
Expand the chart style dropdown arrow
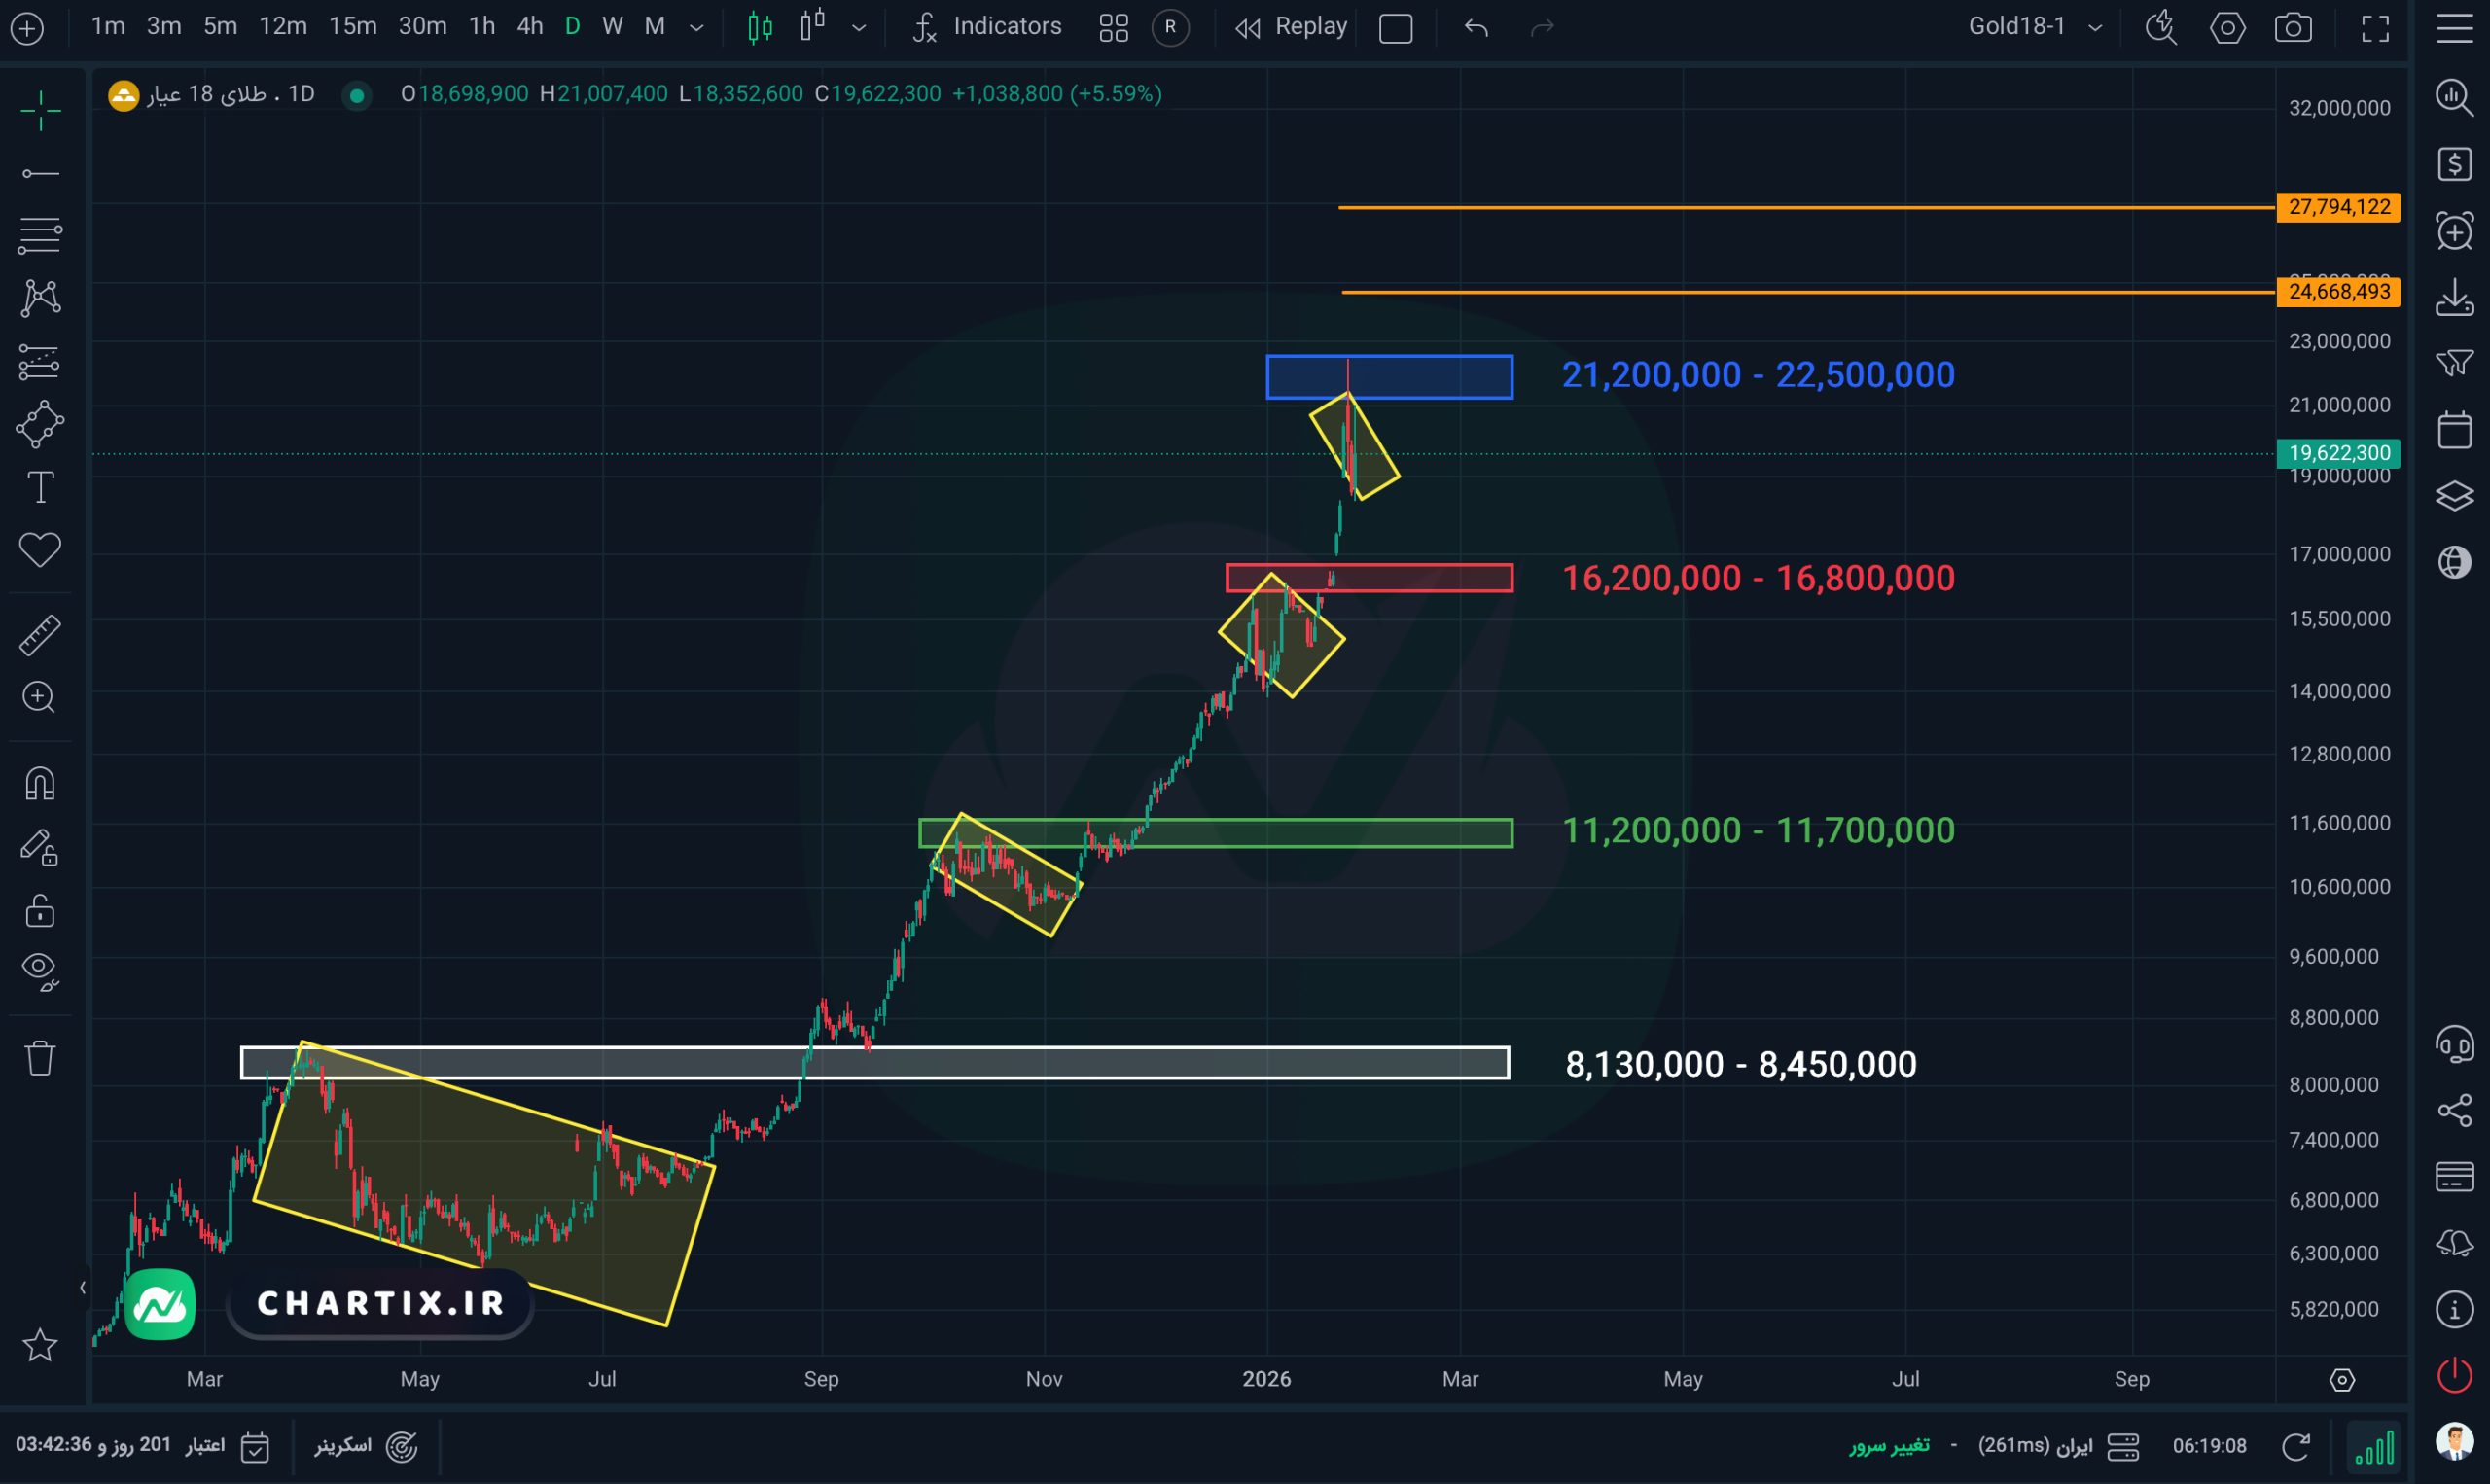[858, 27]
